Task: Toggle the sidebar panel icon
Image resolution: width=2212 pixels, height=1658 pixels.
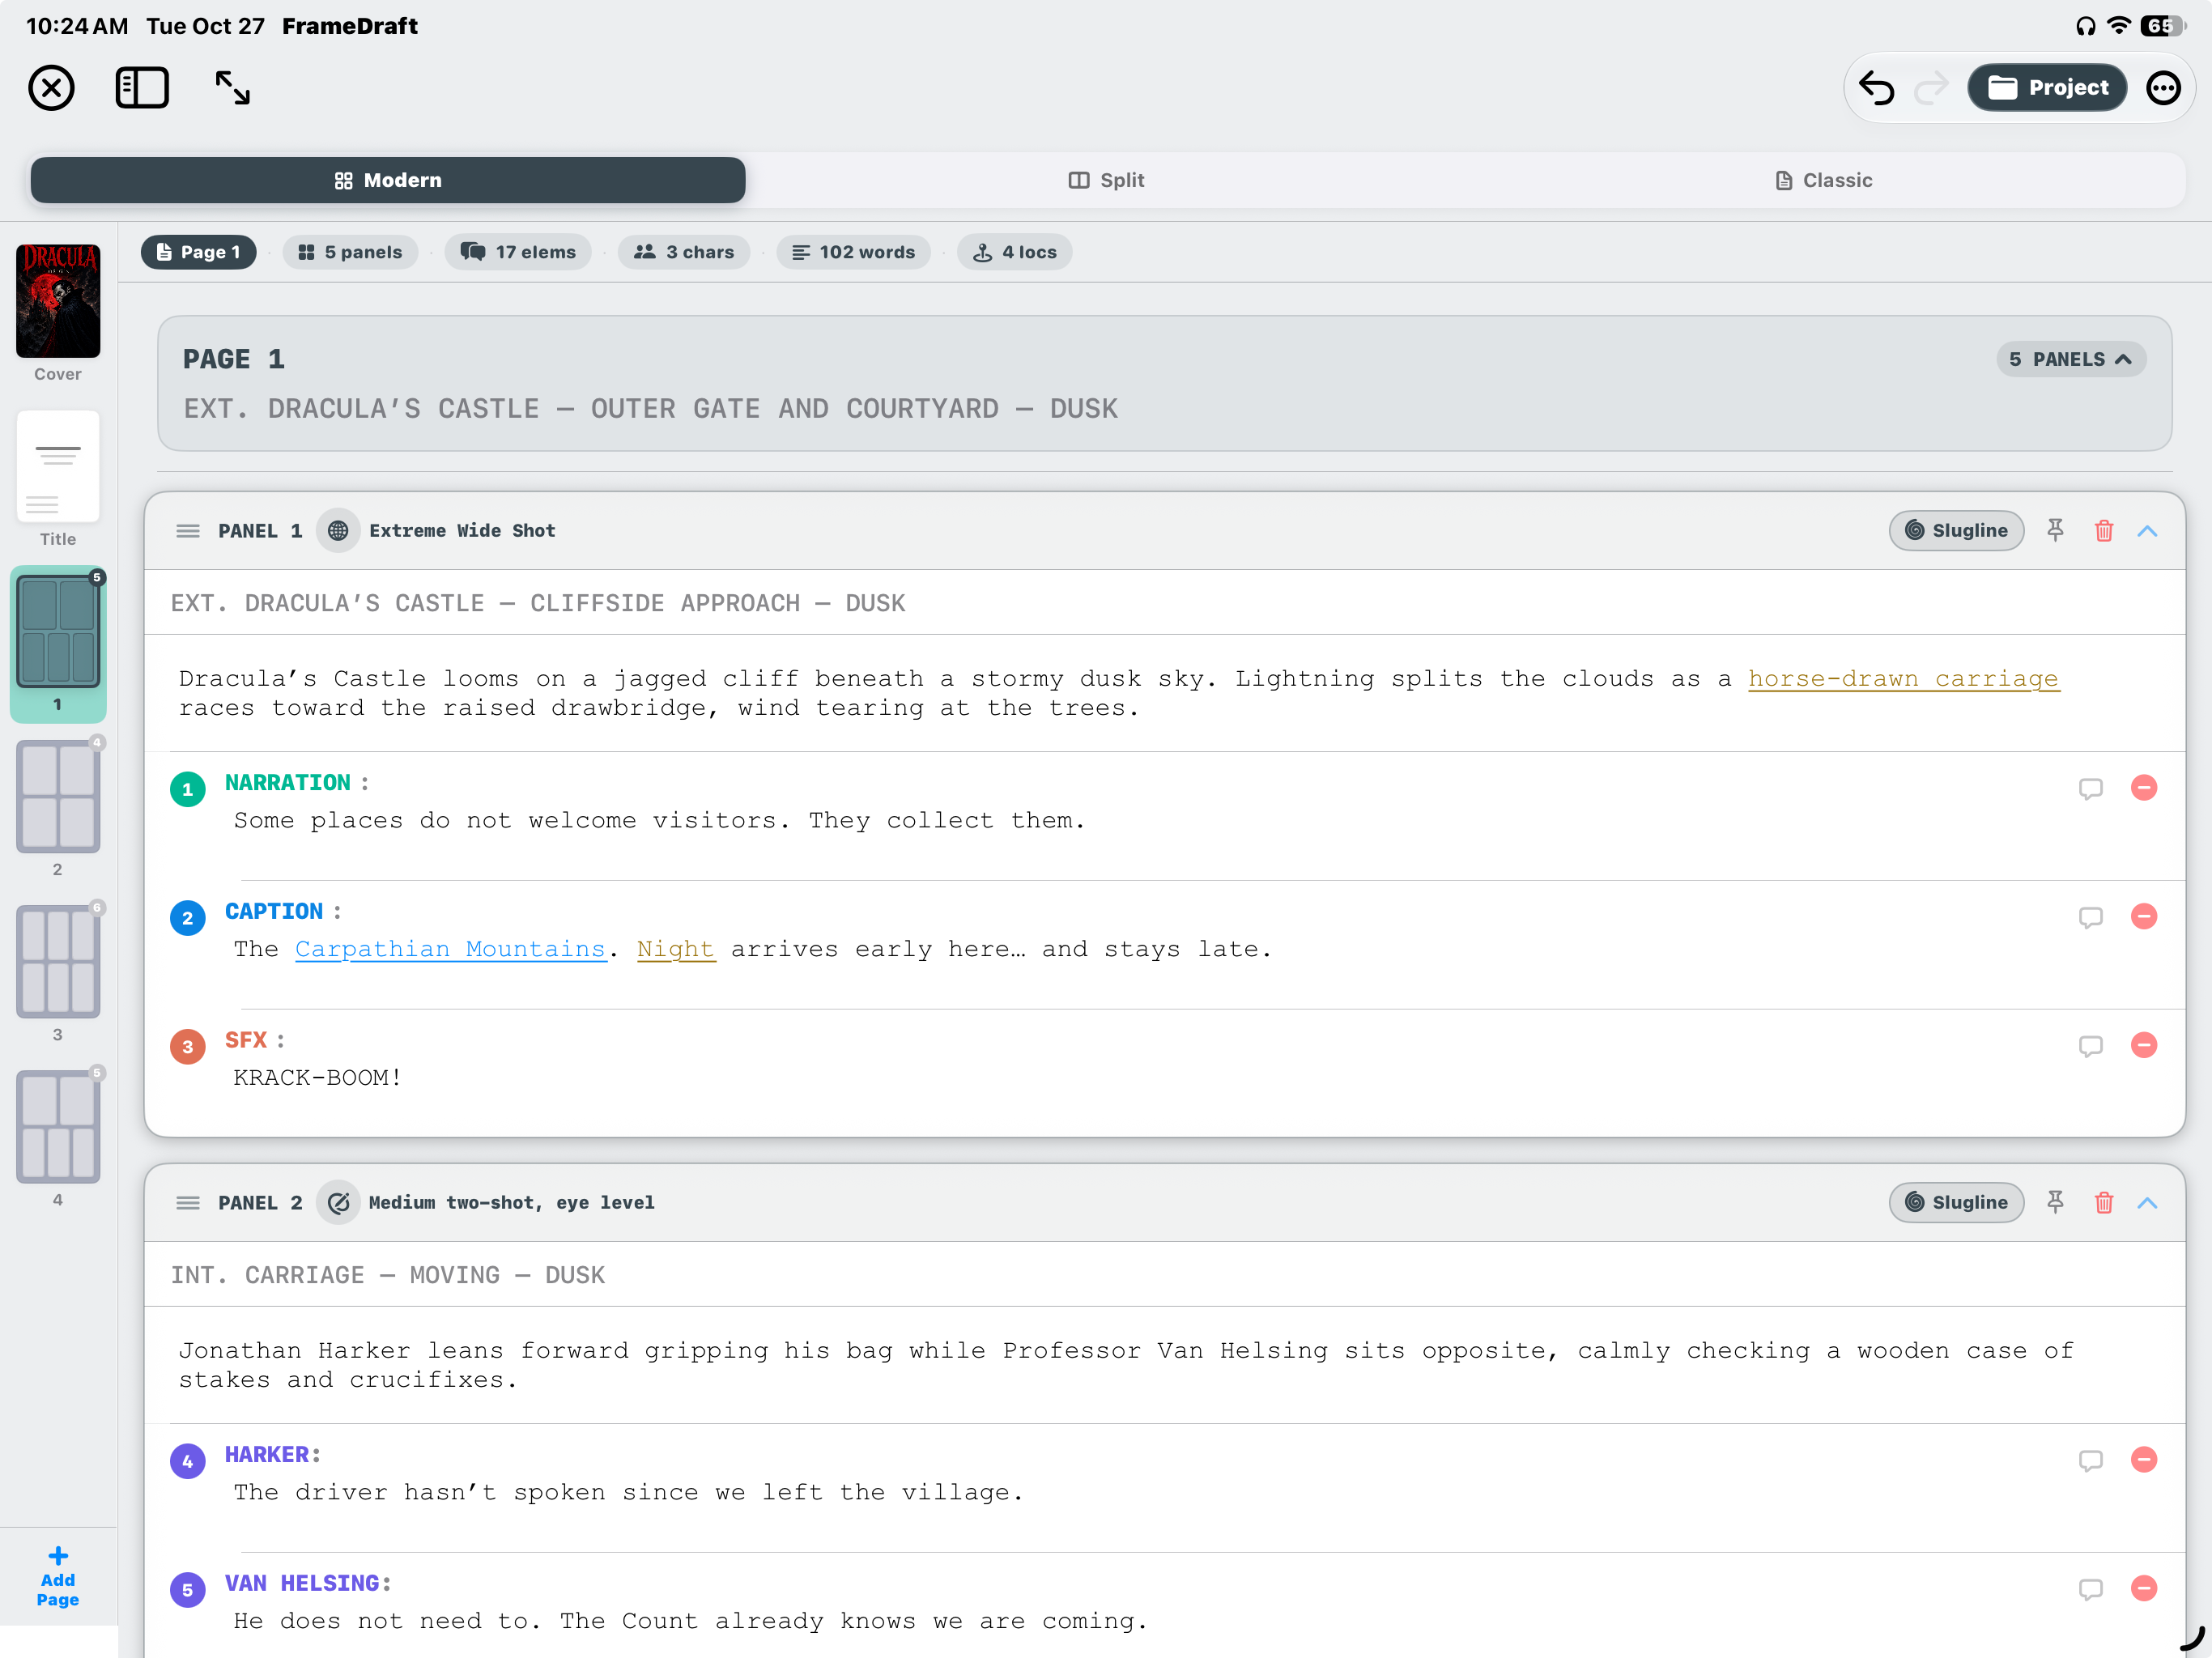Action: (x=142, y=88)
